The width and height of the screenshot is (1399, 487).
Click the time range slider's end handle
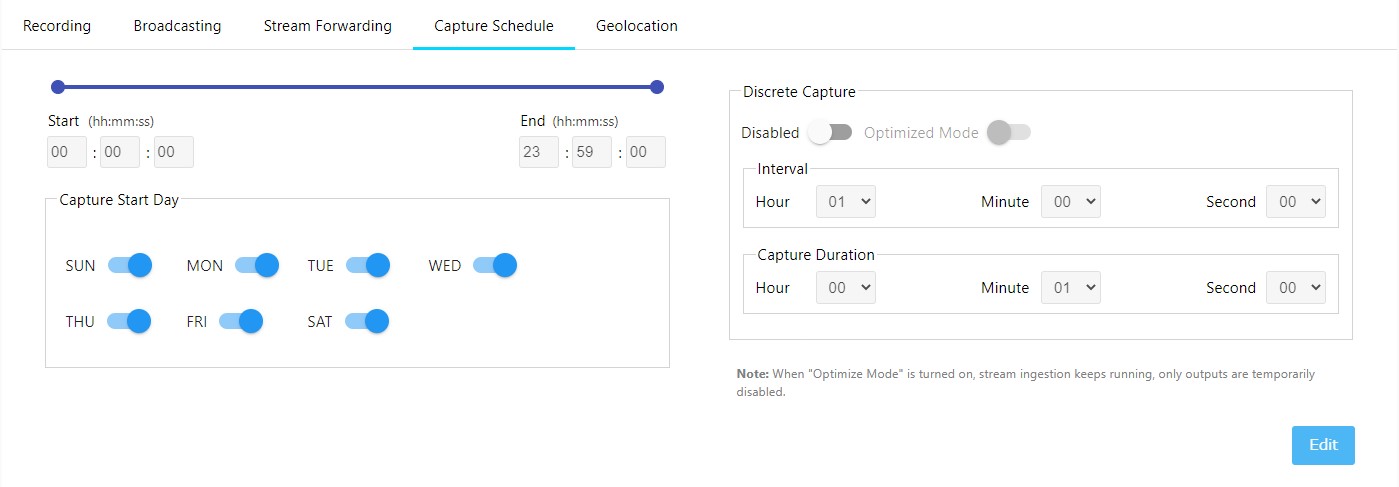click(657, 87)
